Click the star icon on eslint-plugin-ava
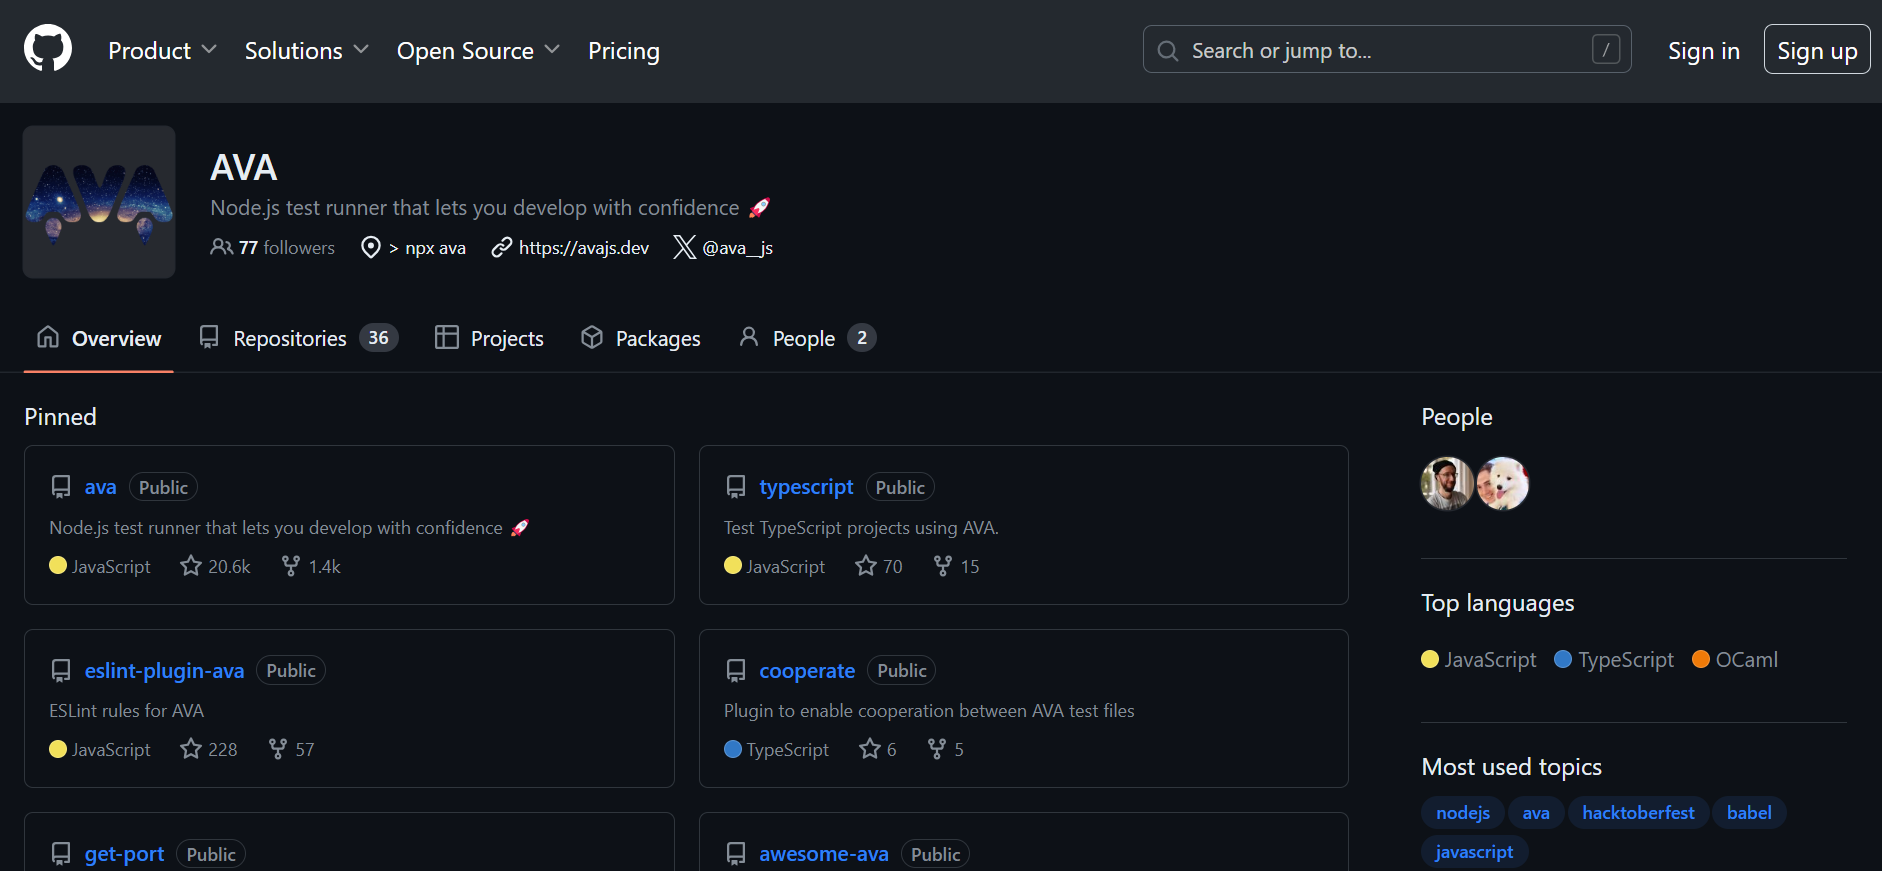Screen dimensions: 1882x871 pos(191,749)
